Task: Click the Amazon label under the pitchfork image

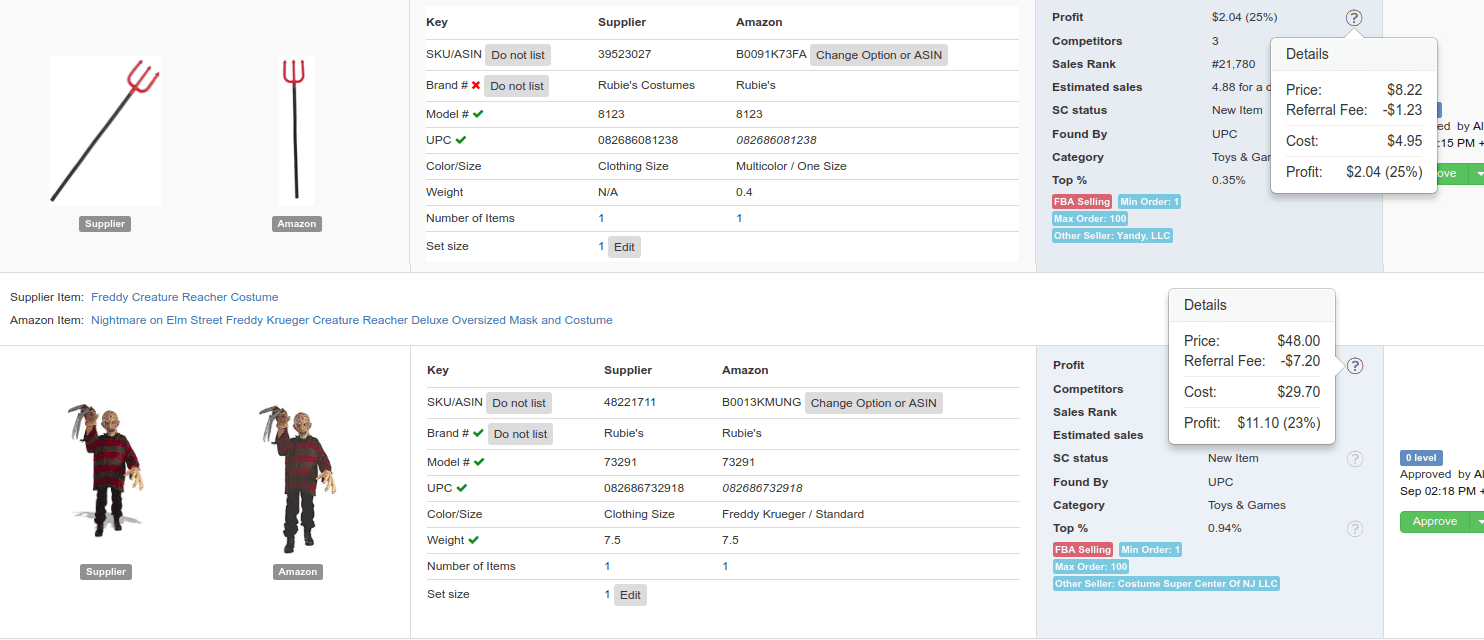Action: click(x=297, y=224)
